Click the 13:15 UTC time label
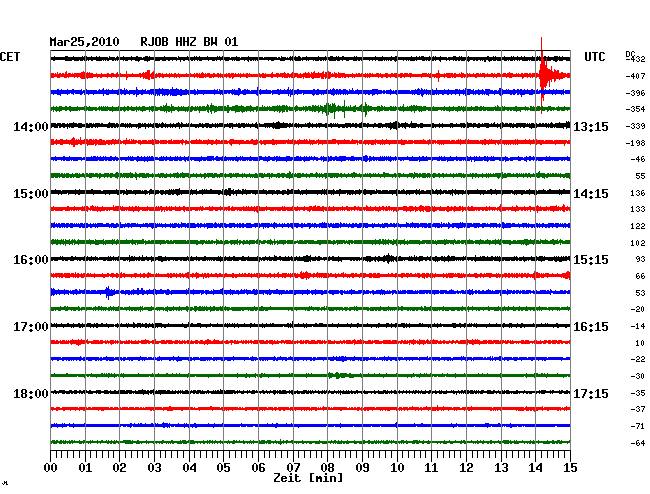Viewport: 650px width, 494px height. pyautogui.click(x=591, y=126)
